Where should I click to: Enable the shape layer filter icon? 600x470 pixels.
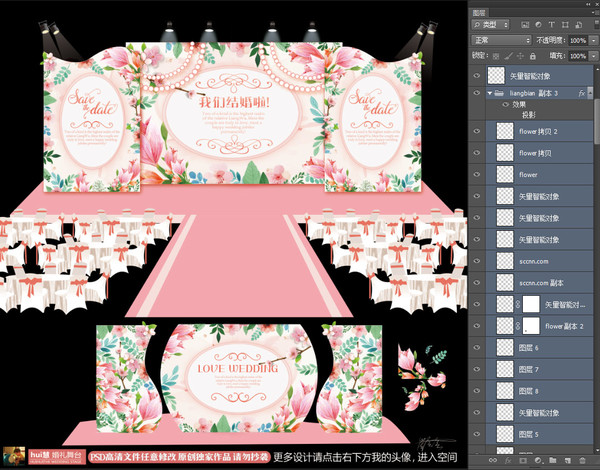point(565,25)
